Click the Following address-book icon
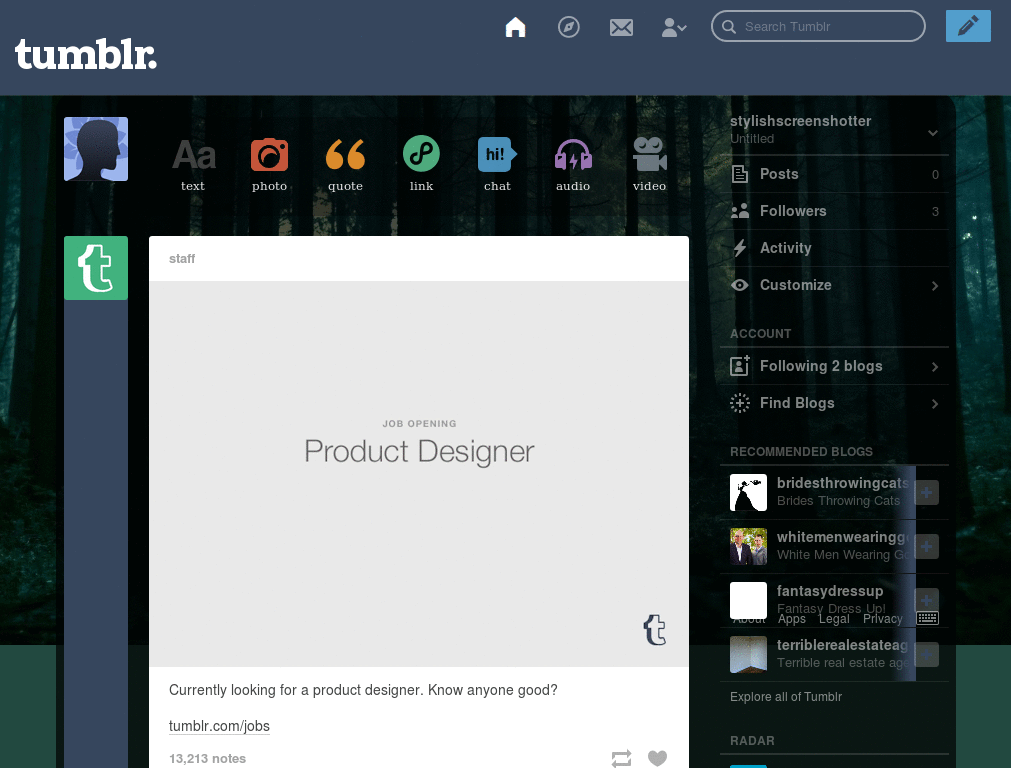This screenshot has width=1024, height=768. coord(739,366)
